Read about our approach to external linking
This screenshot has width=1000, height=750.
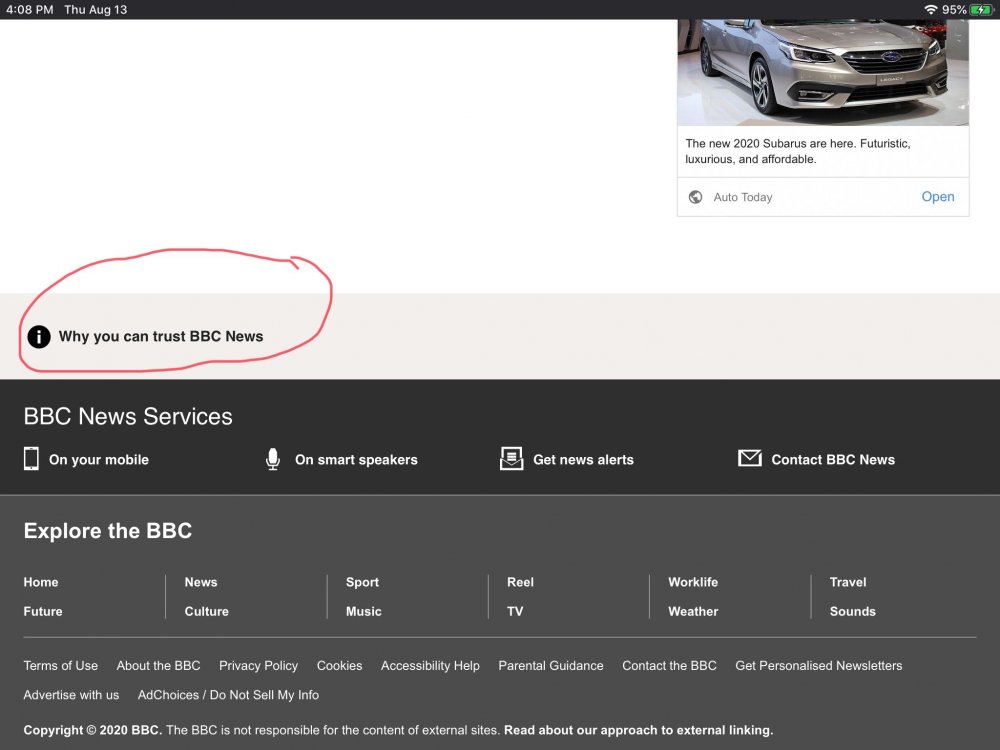[638, 731]
